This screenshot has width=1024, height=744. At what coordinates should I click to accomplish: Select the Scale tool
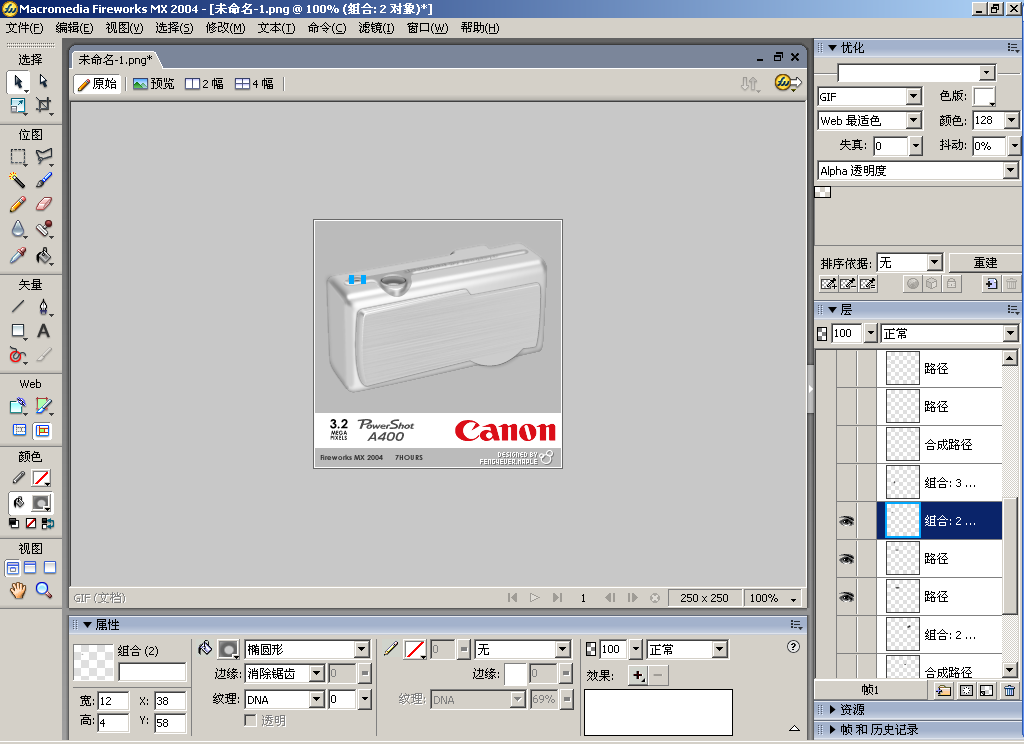point(18,105)
